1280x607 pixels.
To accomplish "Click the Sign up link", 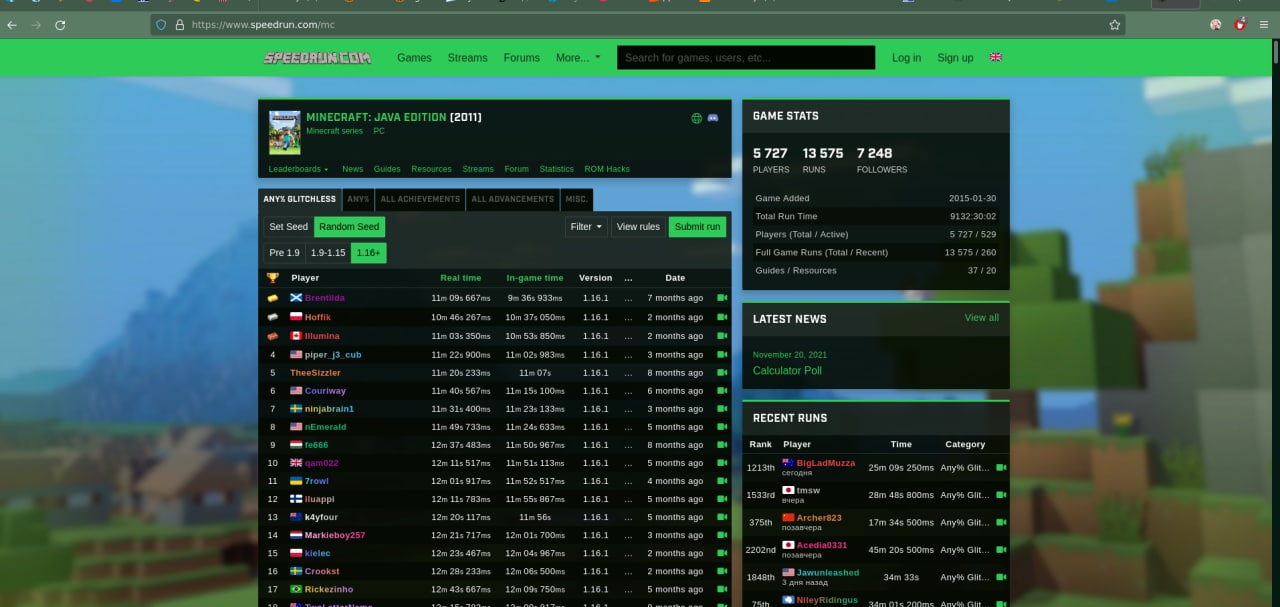I will (955, 58).
